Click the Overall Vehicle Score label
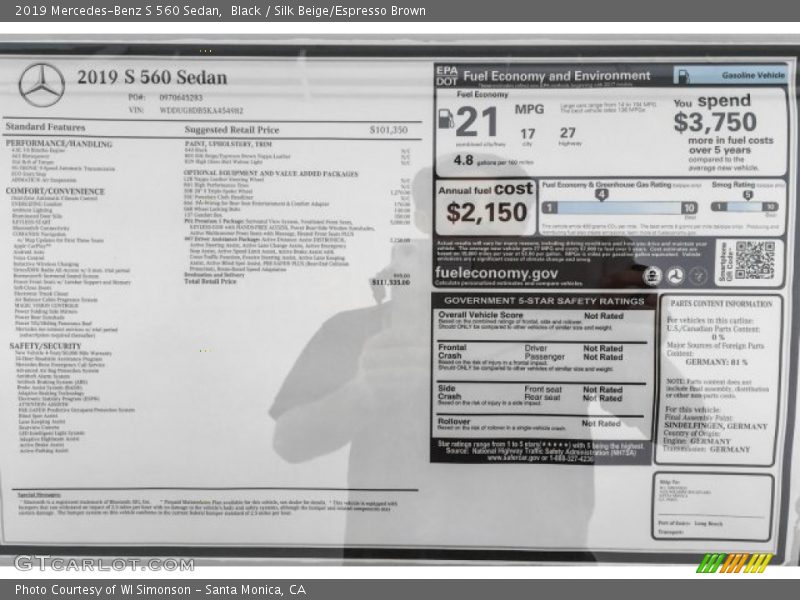Screen dimensions: 800x600 click(x=481, y=315)
